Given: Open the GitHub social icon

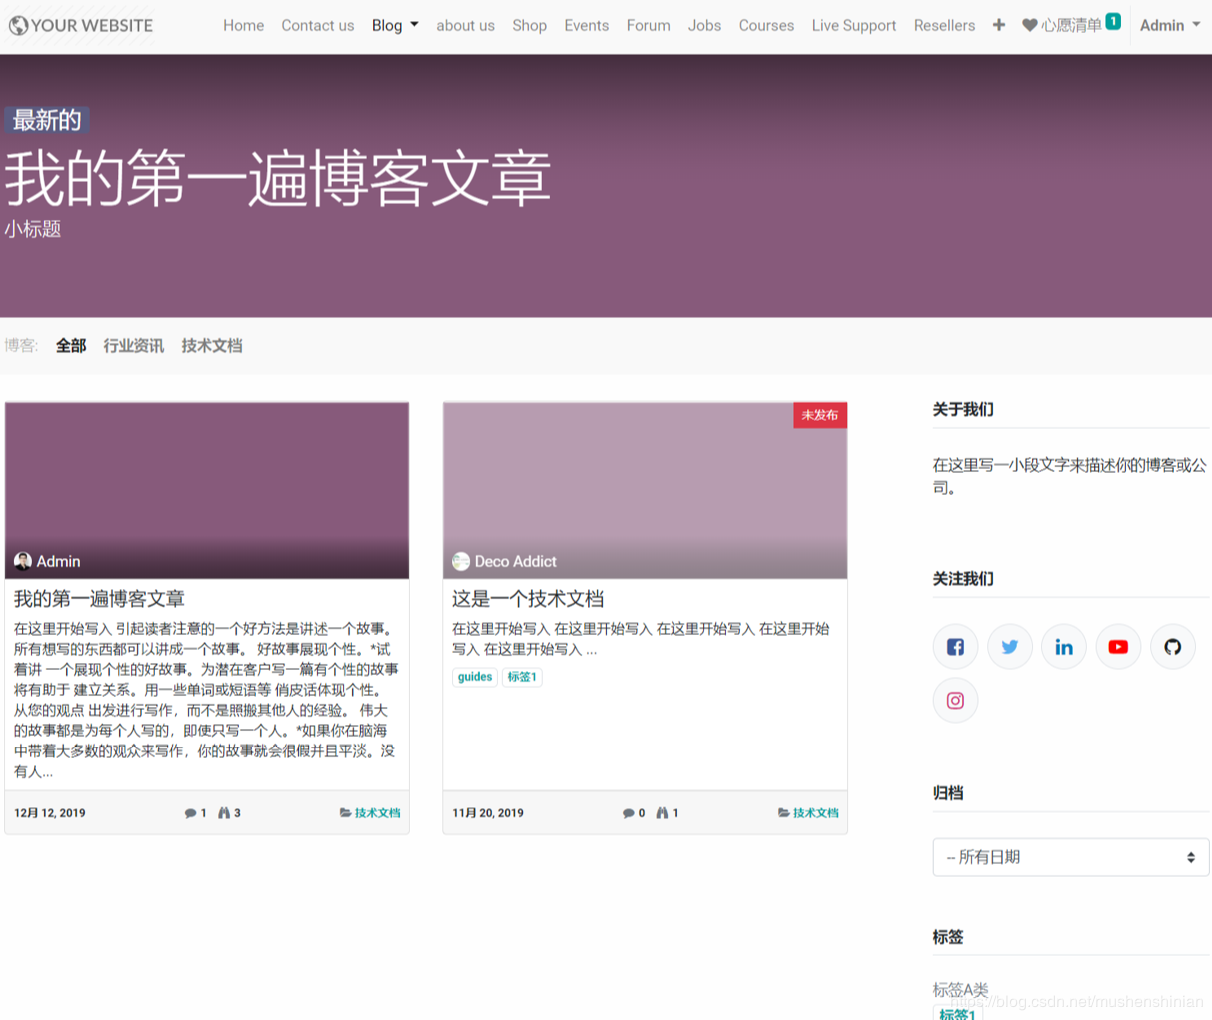Looking at the screenshot, I should click(1172, 647).
